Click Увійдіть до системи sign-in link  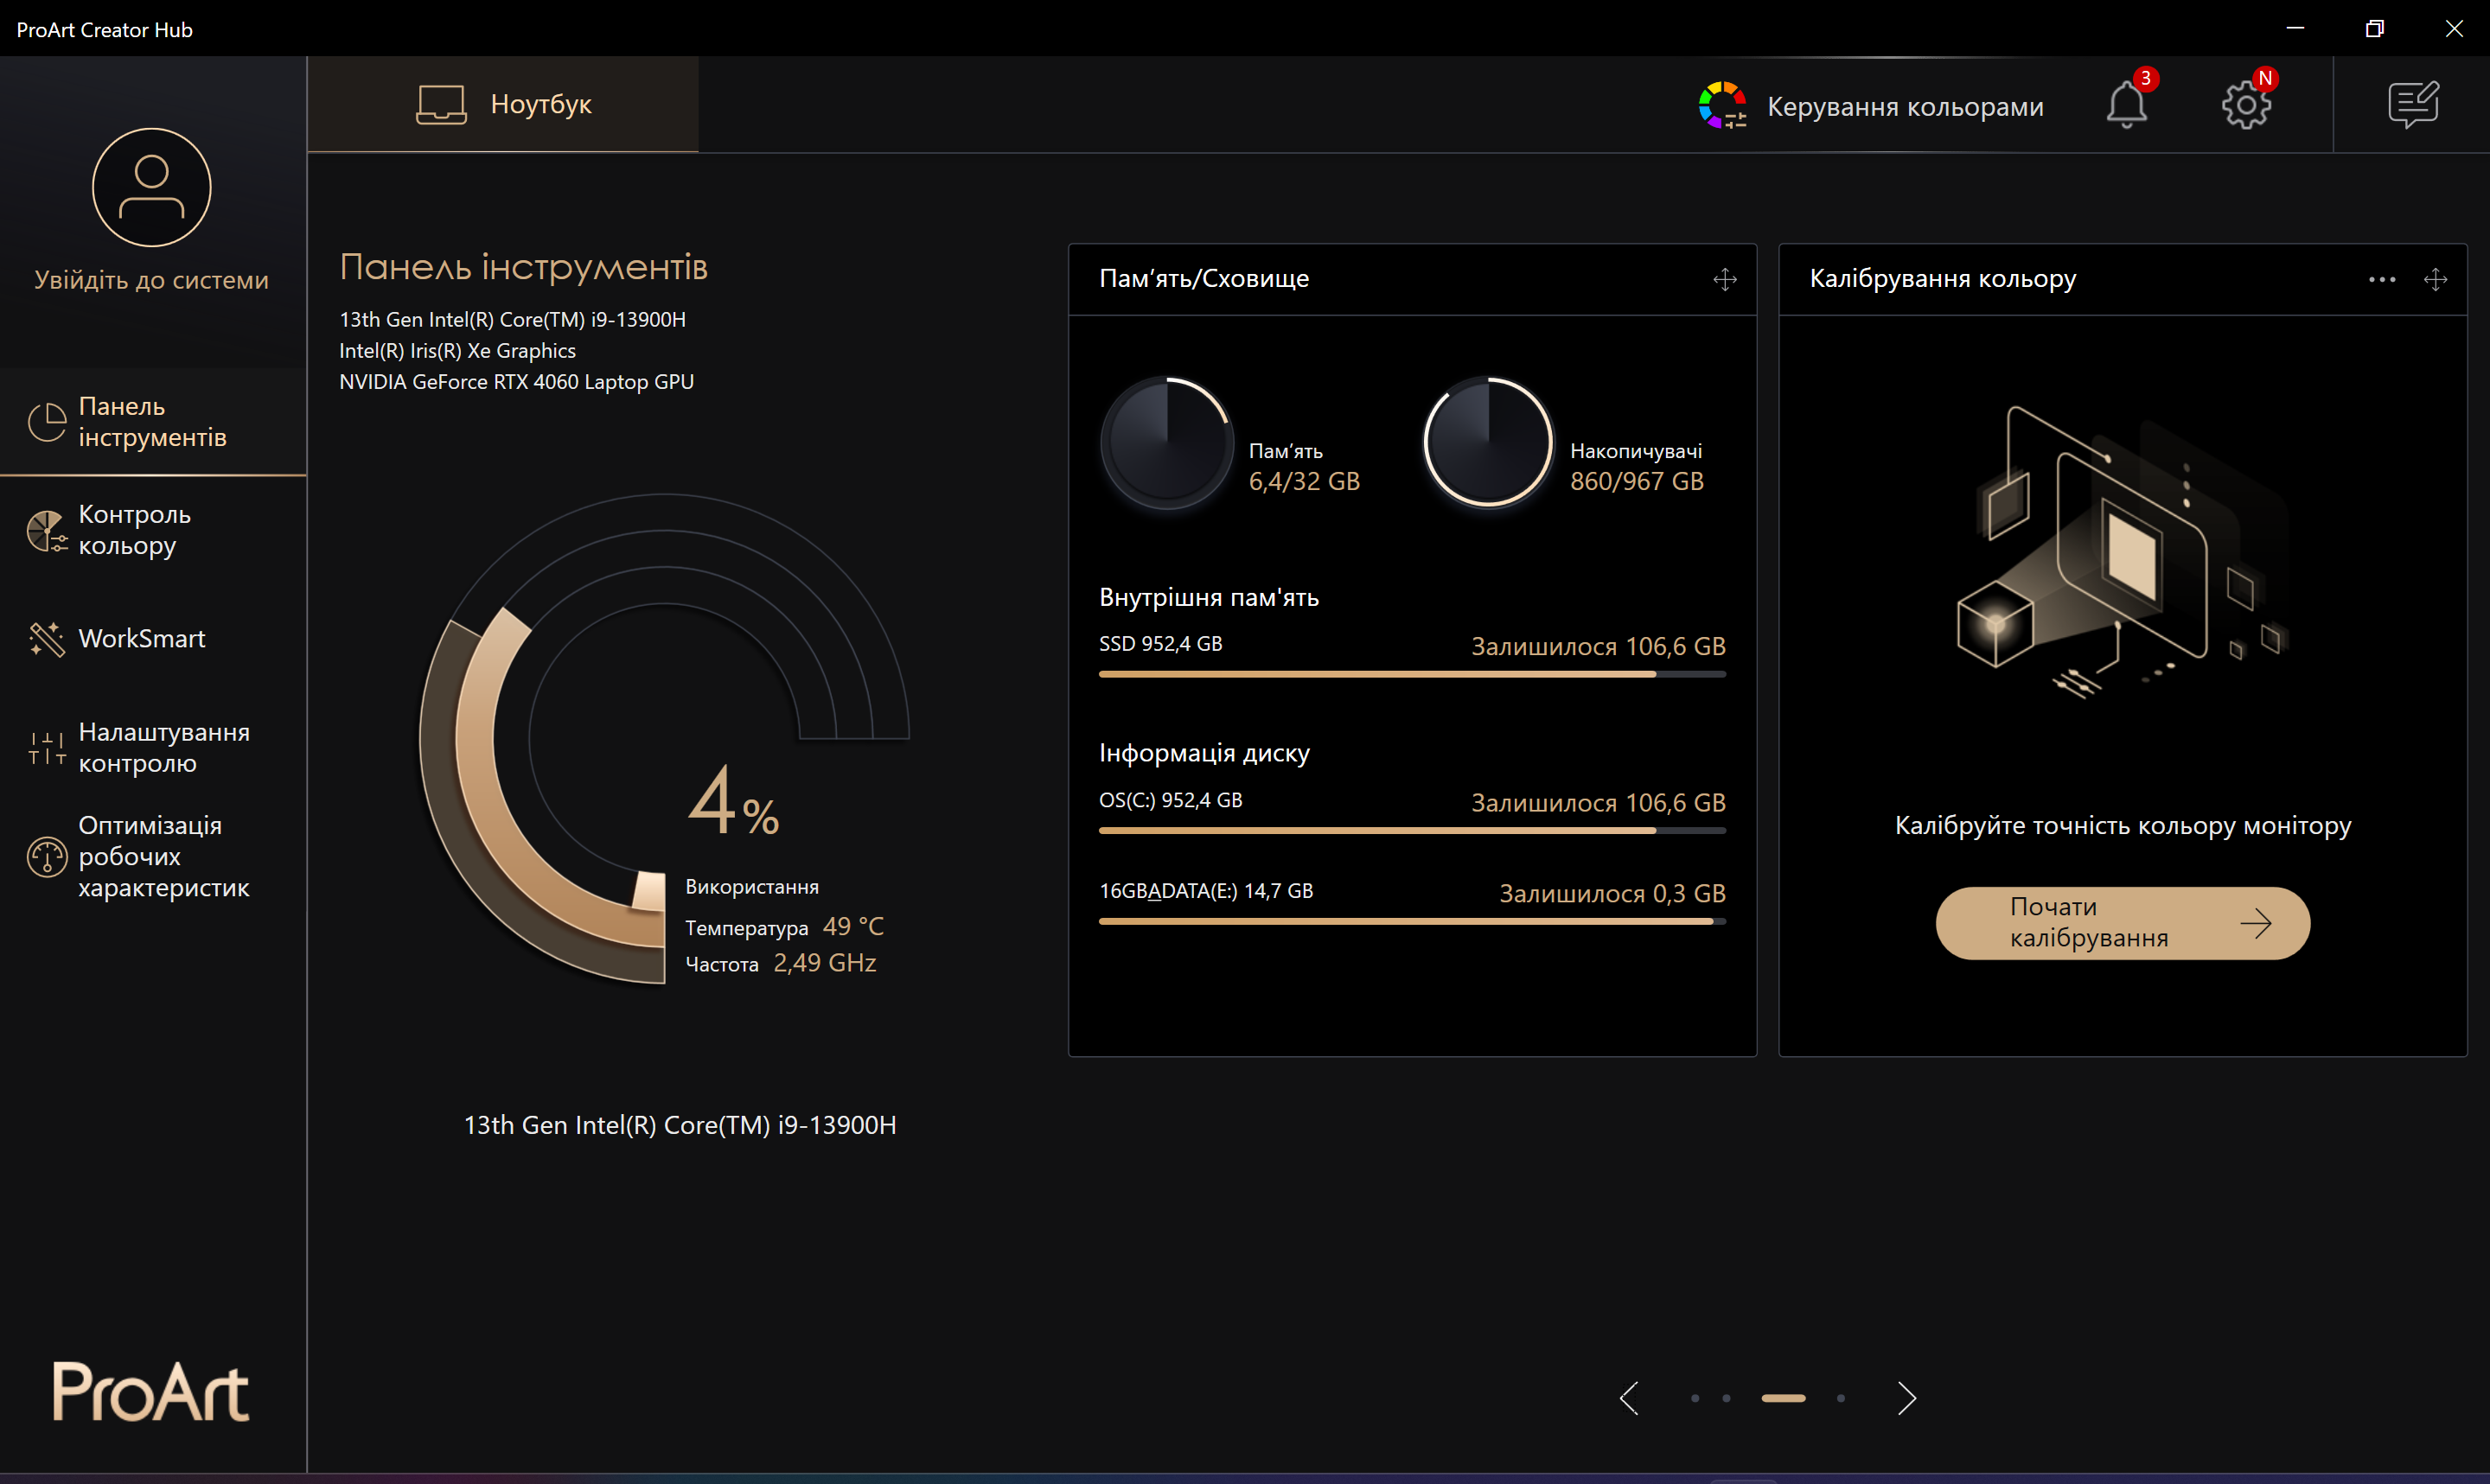coord(152,280)
